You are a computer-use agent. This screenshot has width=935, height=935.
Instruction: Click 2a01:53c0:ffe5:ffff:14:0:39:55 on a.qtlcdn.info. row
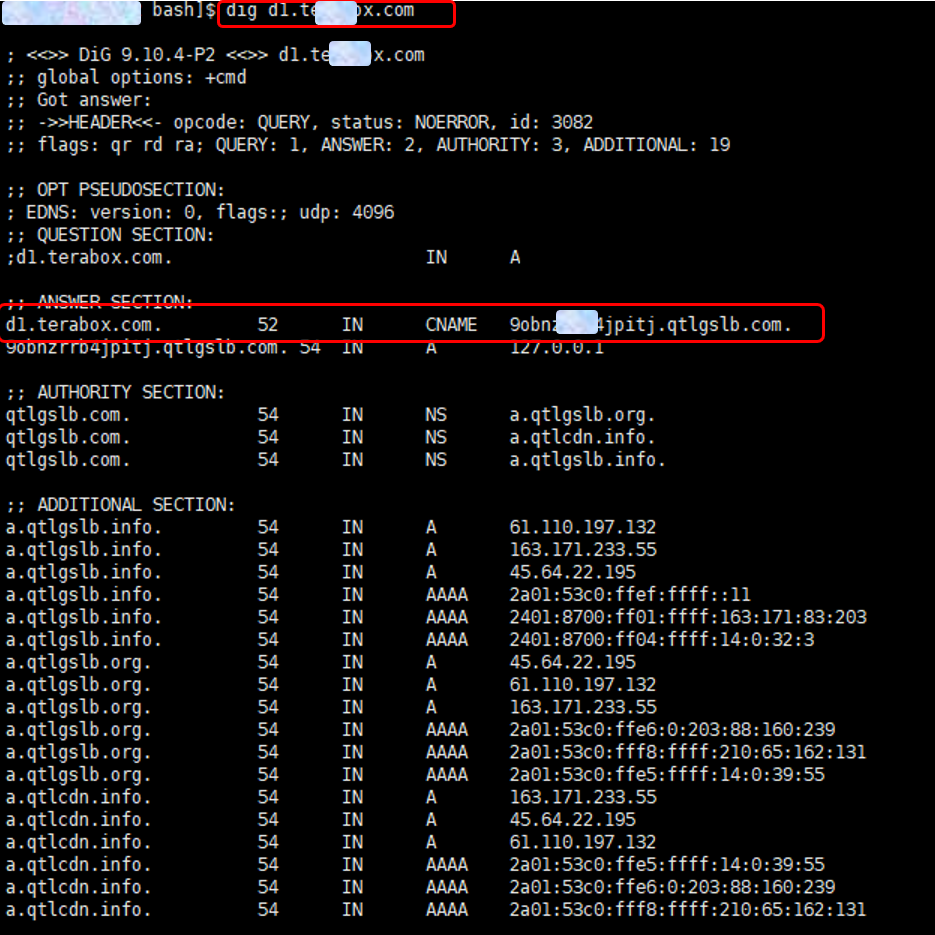tap(667, 865)
